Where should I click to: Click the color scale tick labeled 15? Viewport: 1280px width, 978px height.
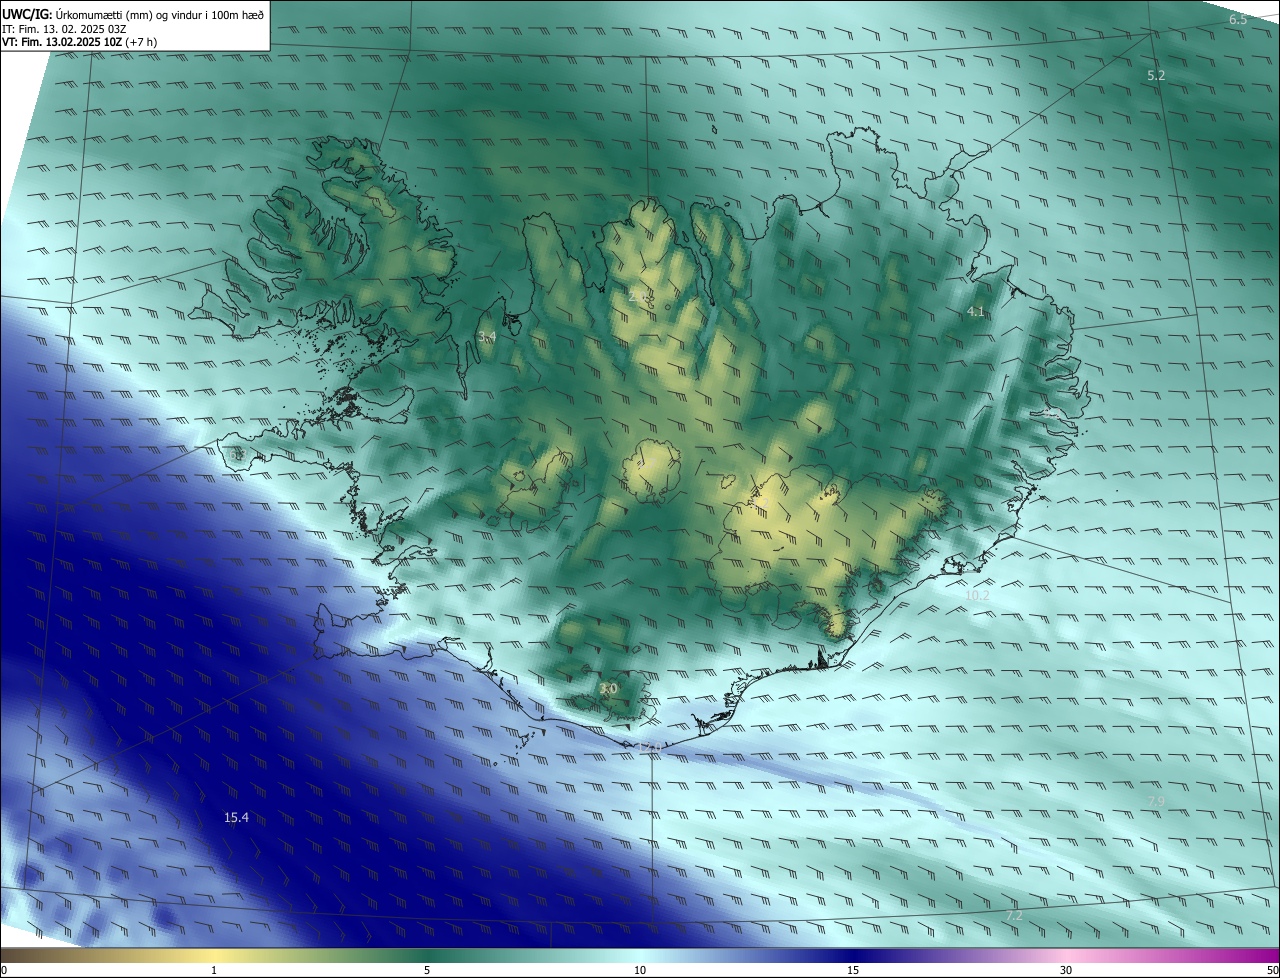click(853, 970)
